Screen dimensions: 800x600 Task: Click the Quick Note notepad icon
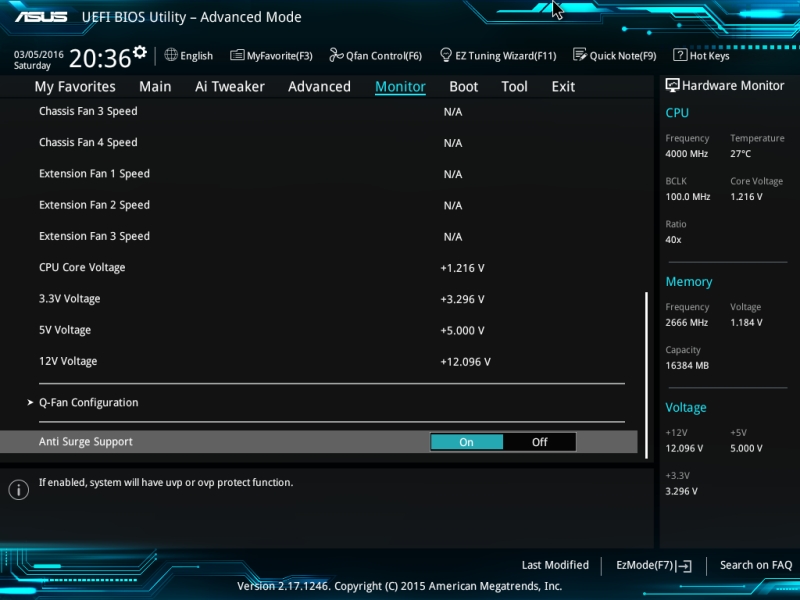pyautogui.click(x=580, y=55)
